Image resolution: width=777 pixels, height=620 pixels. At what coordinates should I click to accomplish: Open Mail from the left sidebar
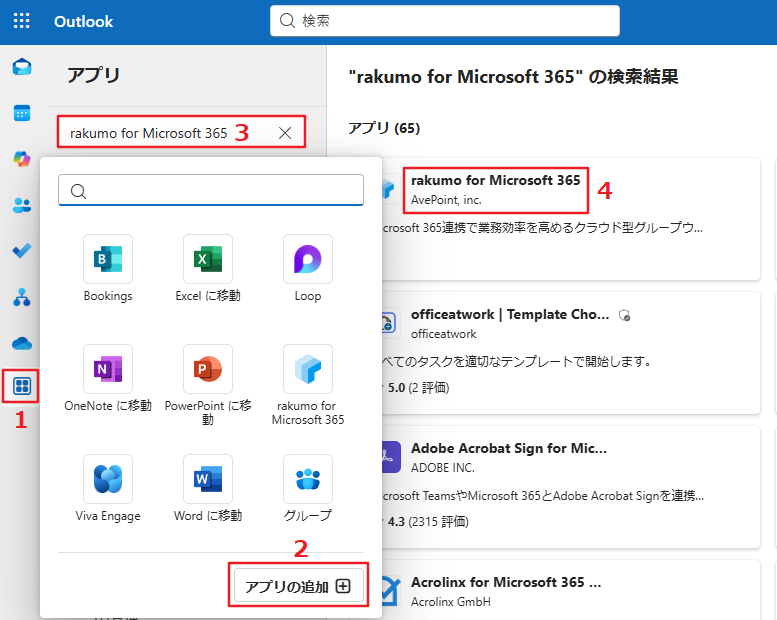22,66
